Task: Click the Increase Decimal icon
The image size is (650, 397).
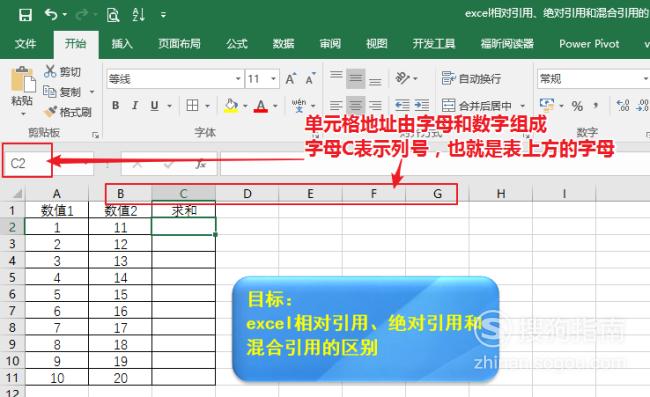Action: pyautogui.click(x=622, y=105)
